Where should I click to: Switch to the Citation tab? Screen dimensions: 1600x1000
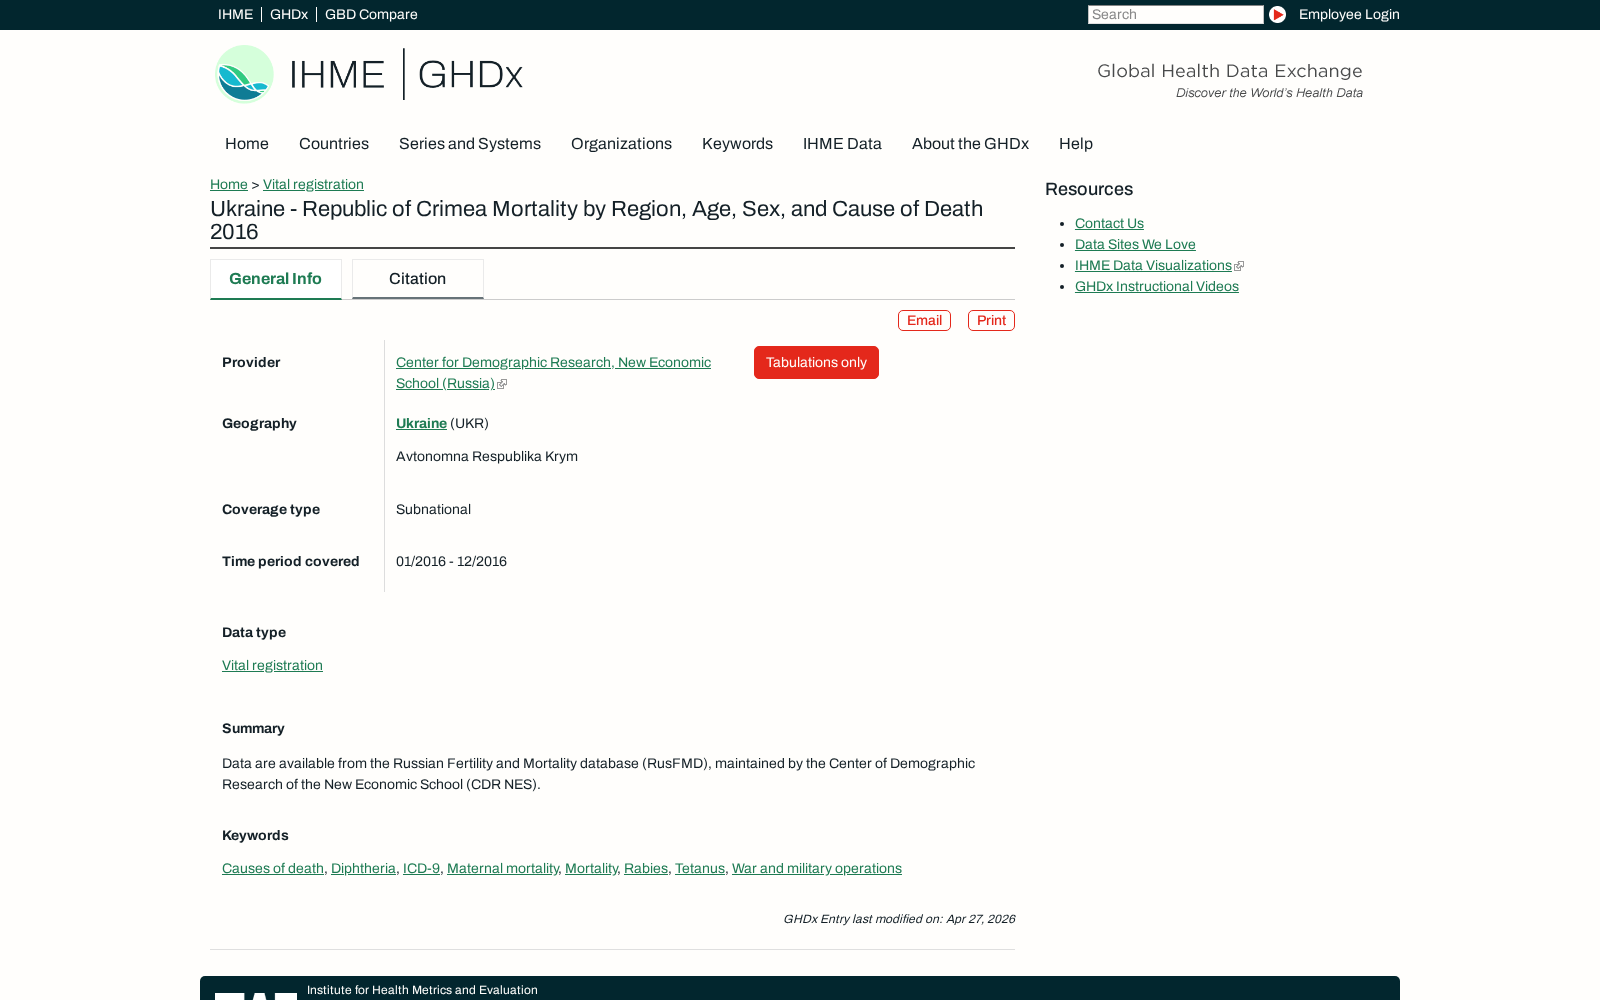(x=417, y=279)
